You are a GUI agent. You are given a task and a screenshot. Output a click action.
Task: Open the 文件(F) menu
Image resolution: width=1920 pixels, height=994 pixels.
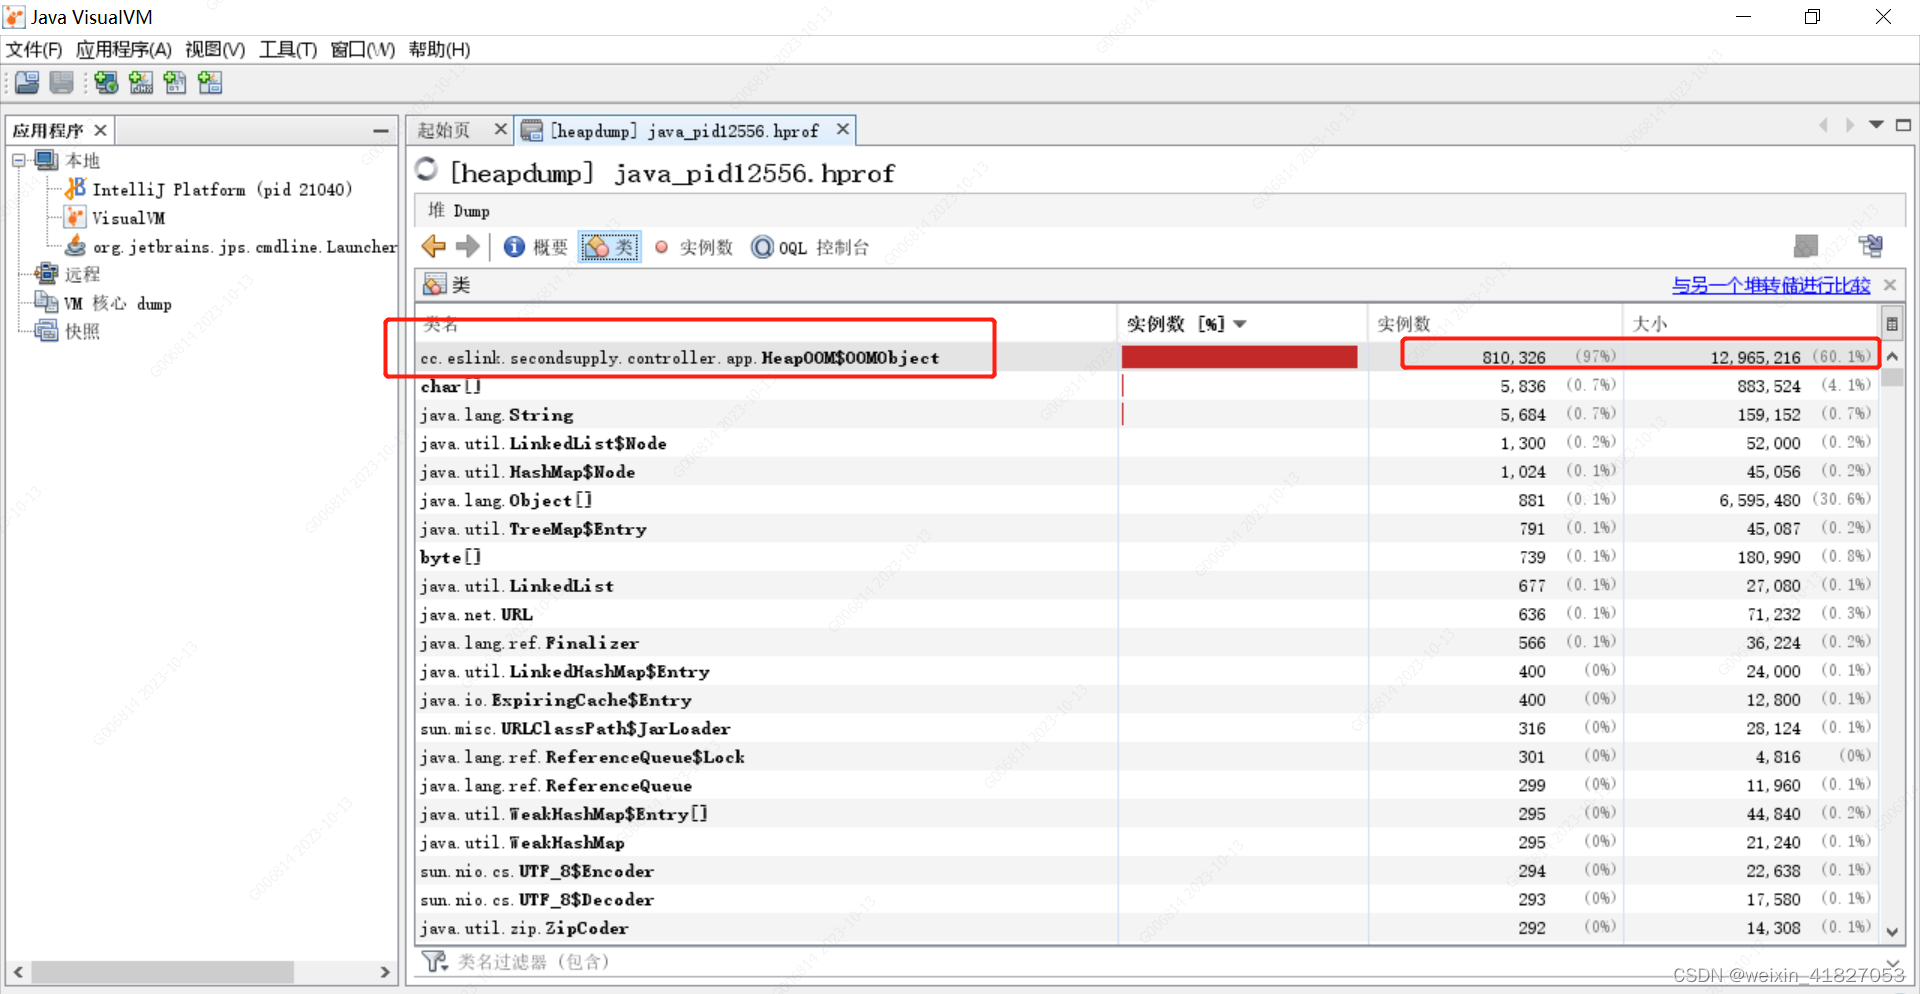[x=34, y=50]
